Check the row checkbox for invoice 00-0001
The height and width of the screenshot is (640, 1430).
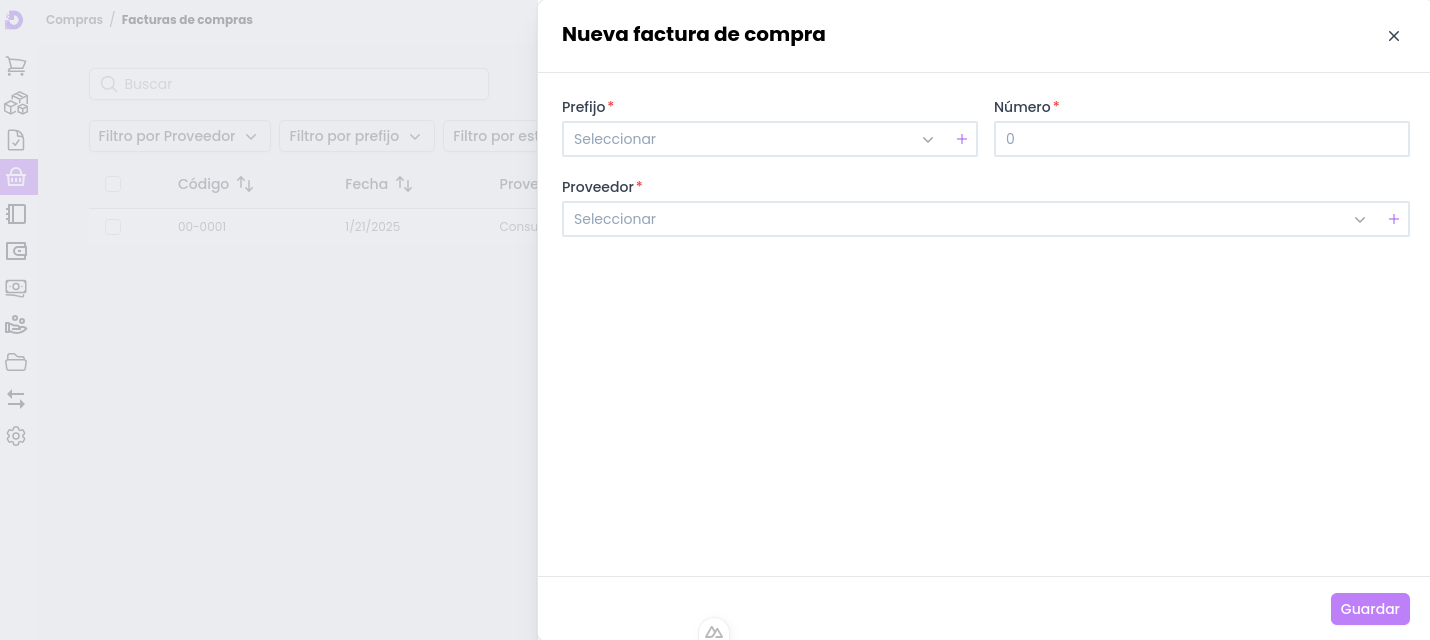pyautogui.click(x=113, y=227)
